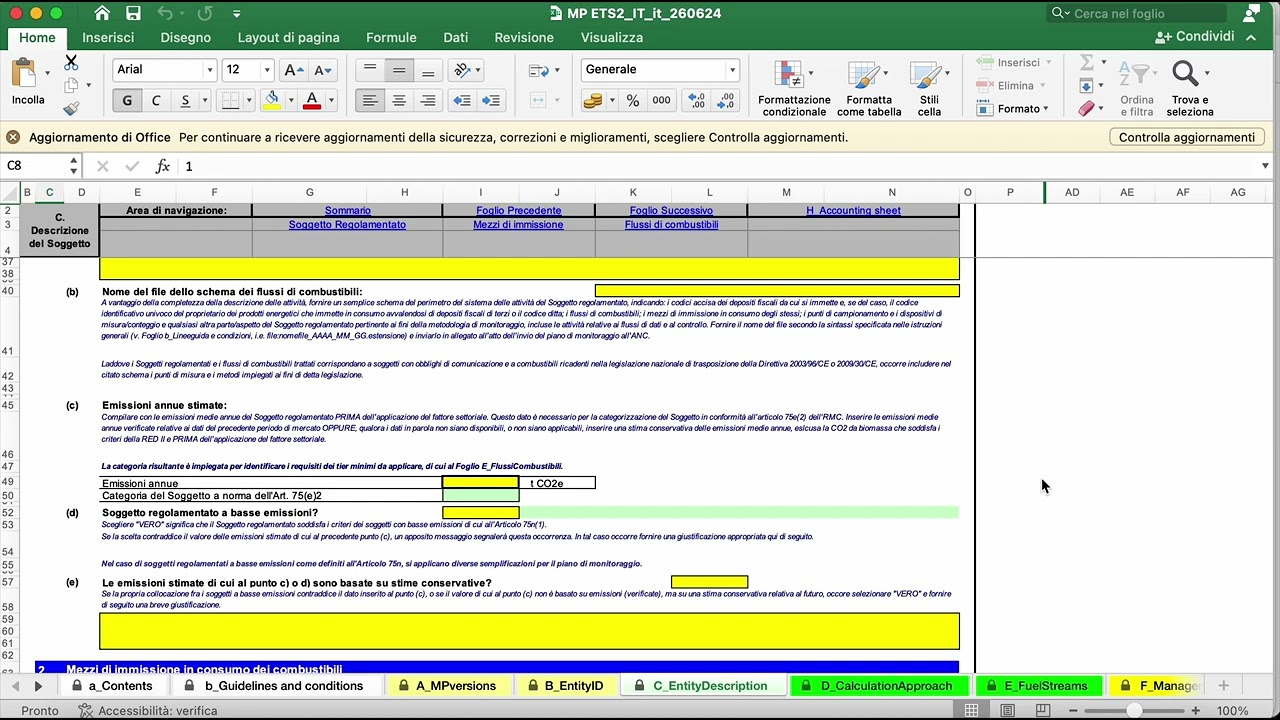
Task: Click the zoom slider handle
Action: (x=1134, y=711)
